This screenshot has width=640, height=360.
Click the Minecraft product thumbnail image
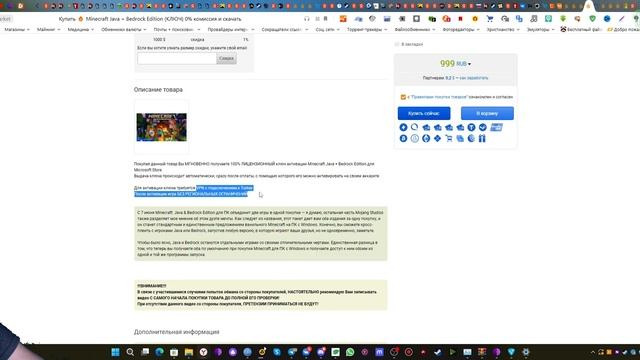(x=162, y=127)
